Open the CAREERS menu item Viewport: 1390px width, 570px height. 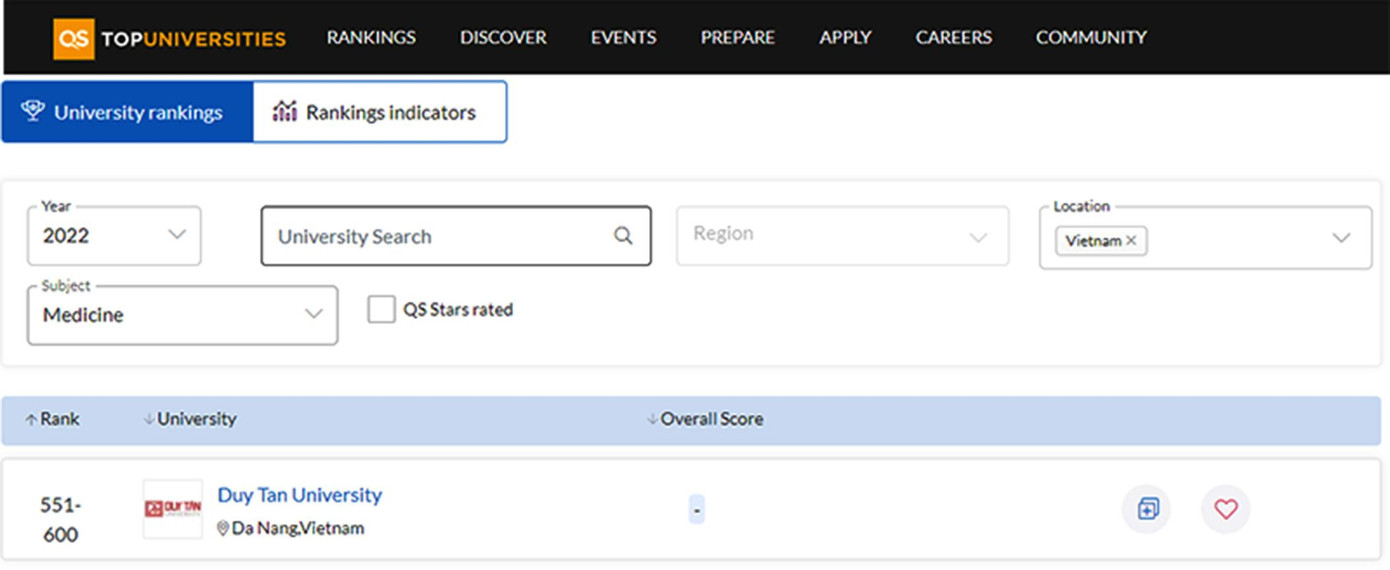point(953,38)
